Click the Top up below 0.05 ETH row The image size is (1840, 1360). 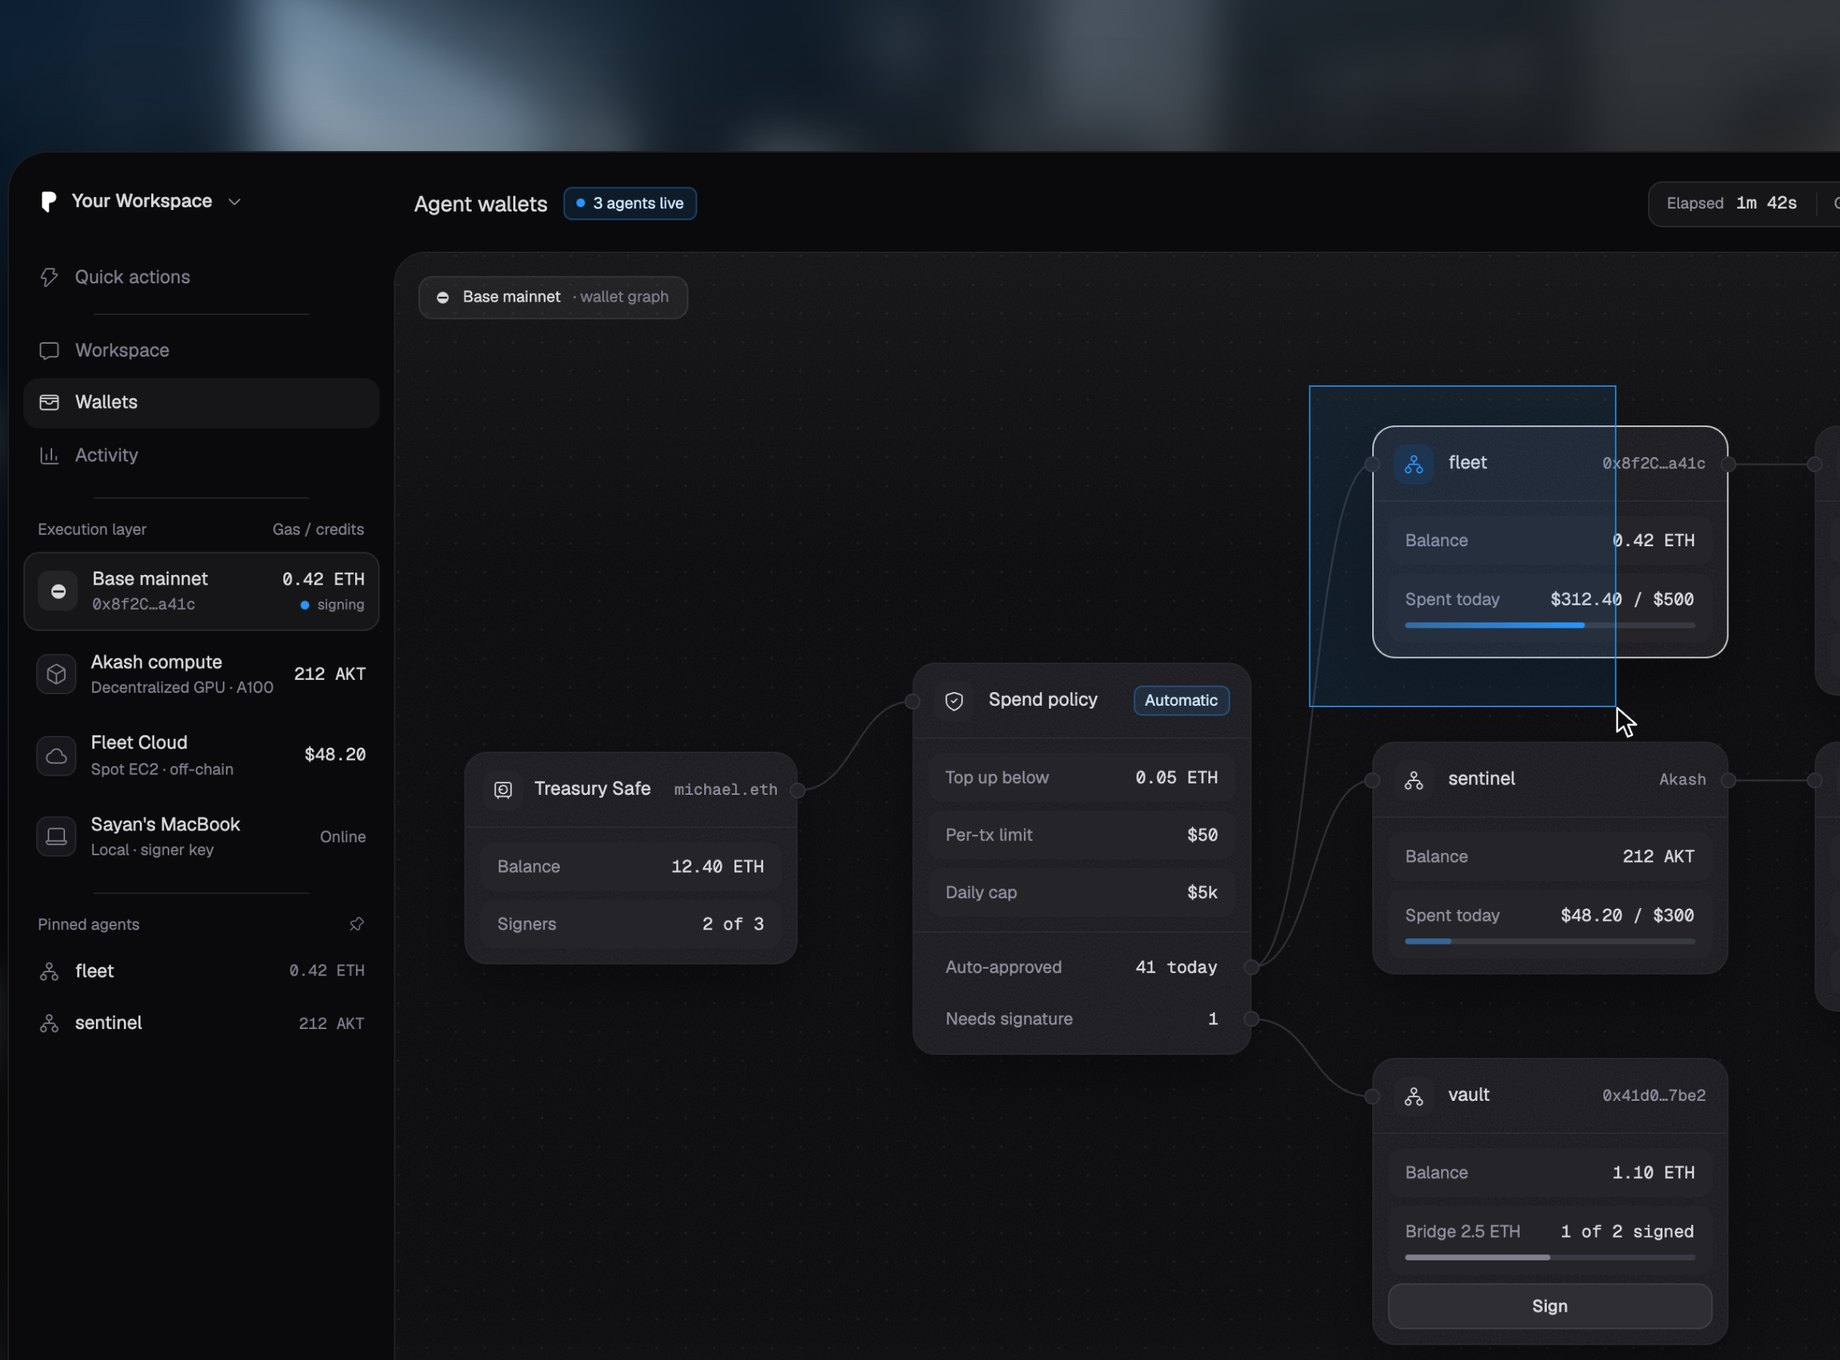pos(1081,778)
